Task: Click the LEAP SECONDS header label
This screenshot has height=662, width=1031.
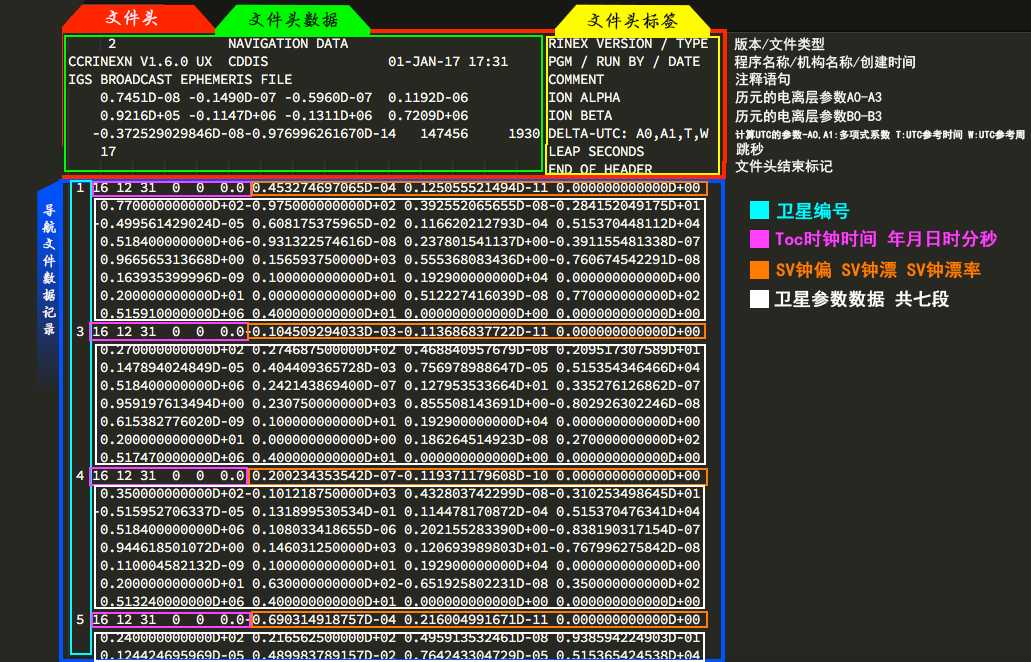Action: tap(596, 151)
